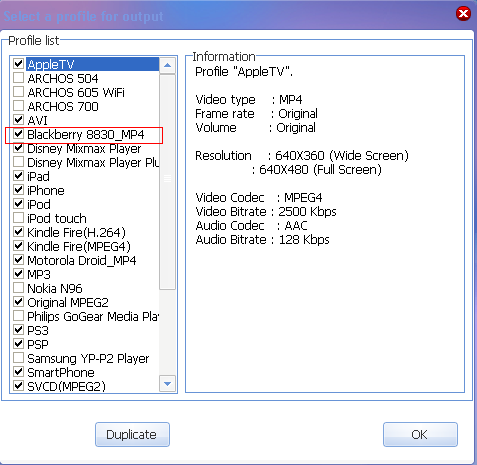Click the profile list scroll-down arrow

pyautogui.click(x=167, y=384)
